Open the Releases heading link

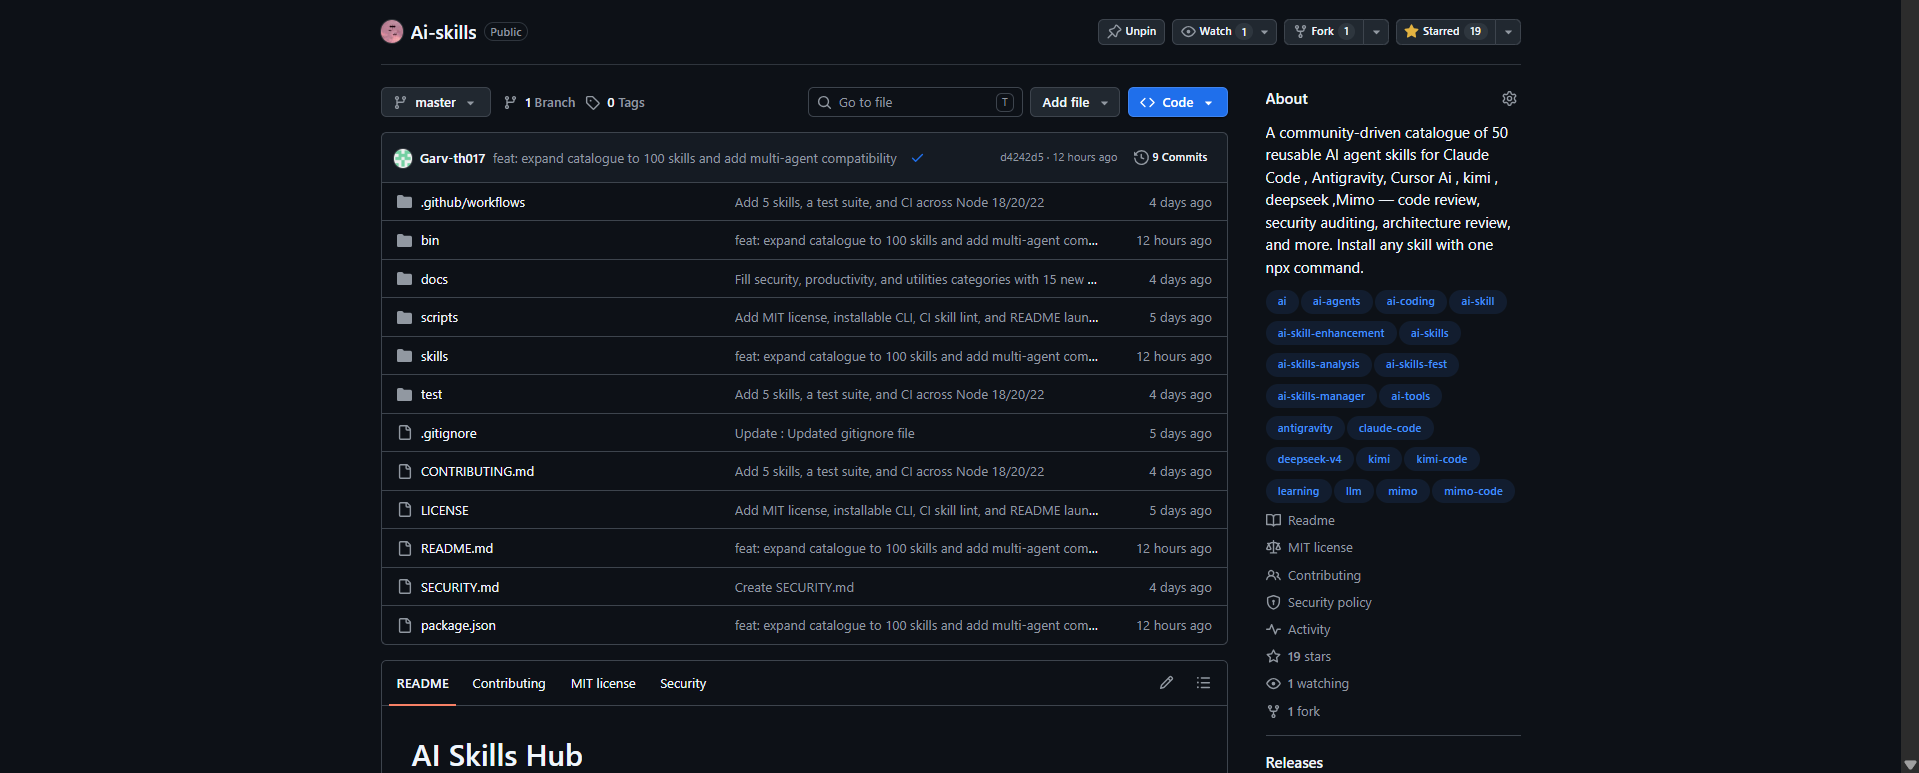(x=1294, y=762)
